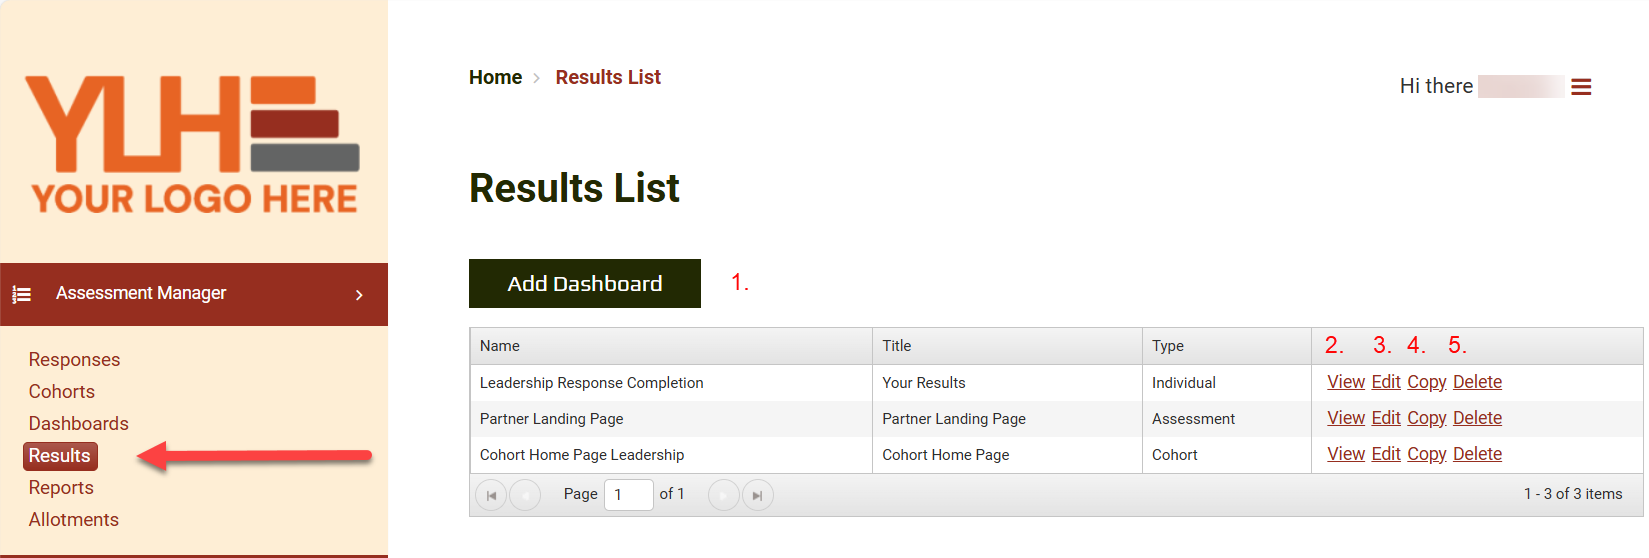Copy Cohort Home Page Leadership row
1649x558 pixels.
pos(1427,454)
